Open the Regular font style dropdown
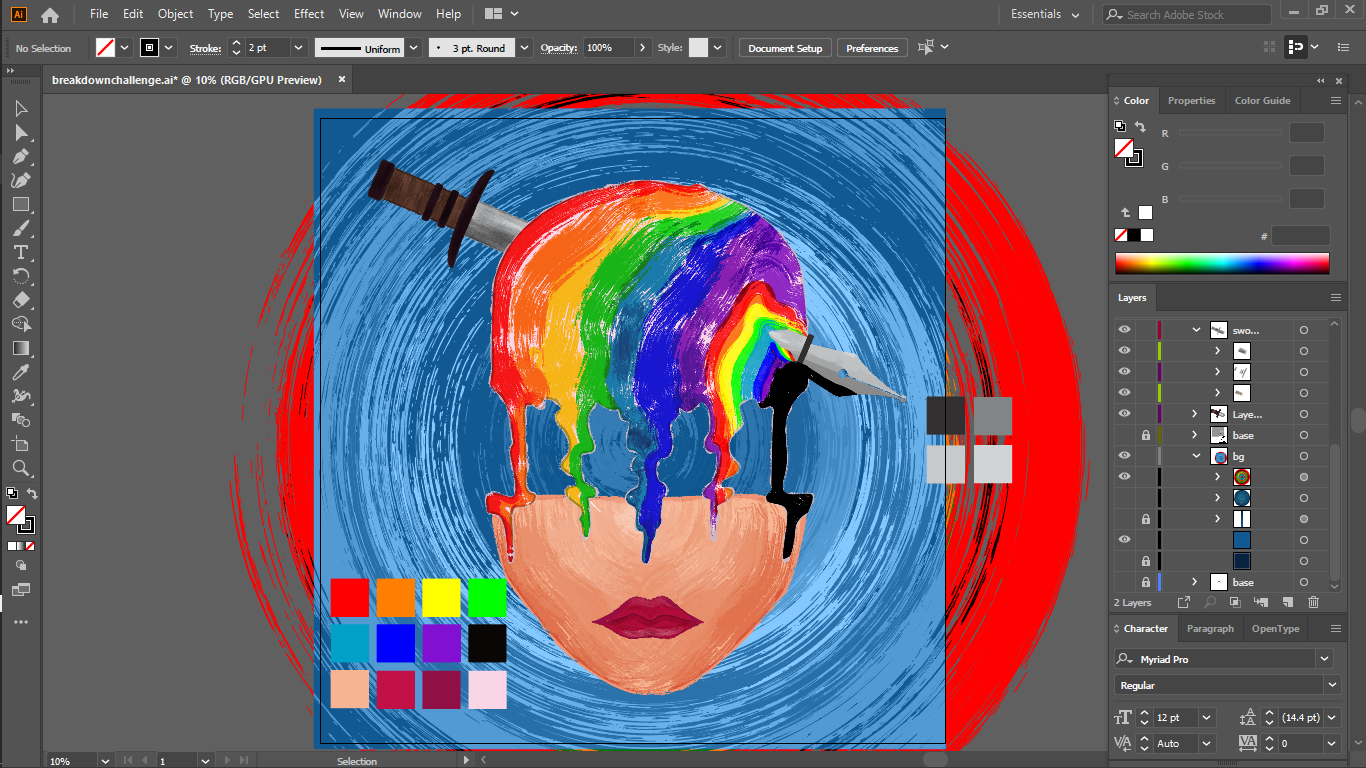 tap(1331, 685)
